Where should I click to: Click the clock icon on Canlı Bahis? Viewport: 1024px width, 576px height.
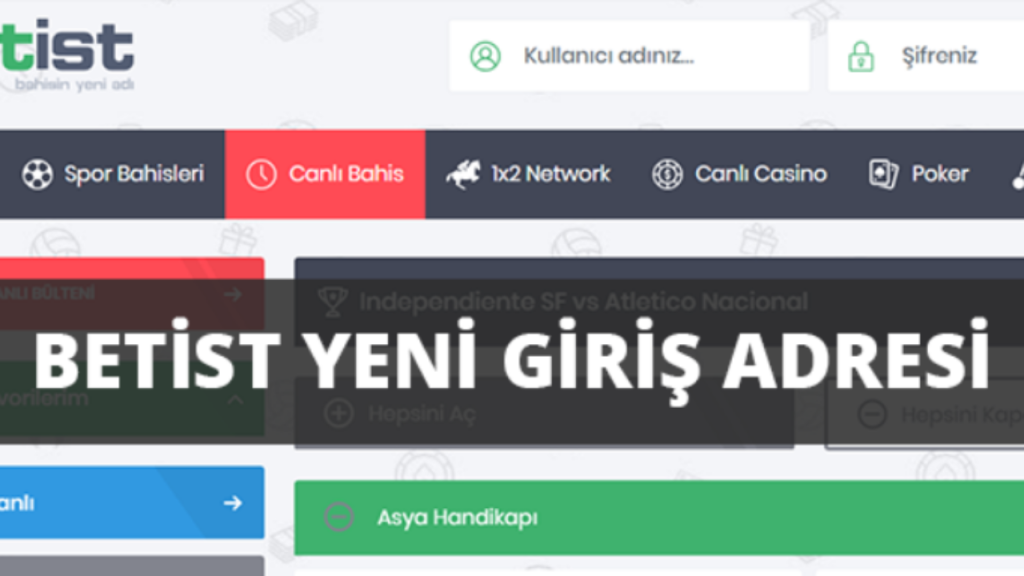(x=261, y=174)
